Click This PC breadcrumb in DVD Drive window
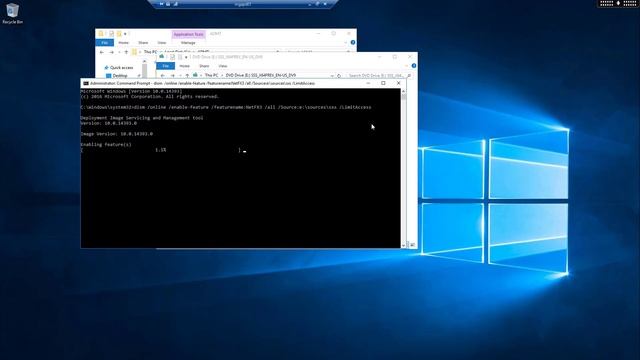Image resolution: width=640 pixels, height=360 pixels. click(211, 76)
